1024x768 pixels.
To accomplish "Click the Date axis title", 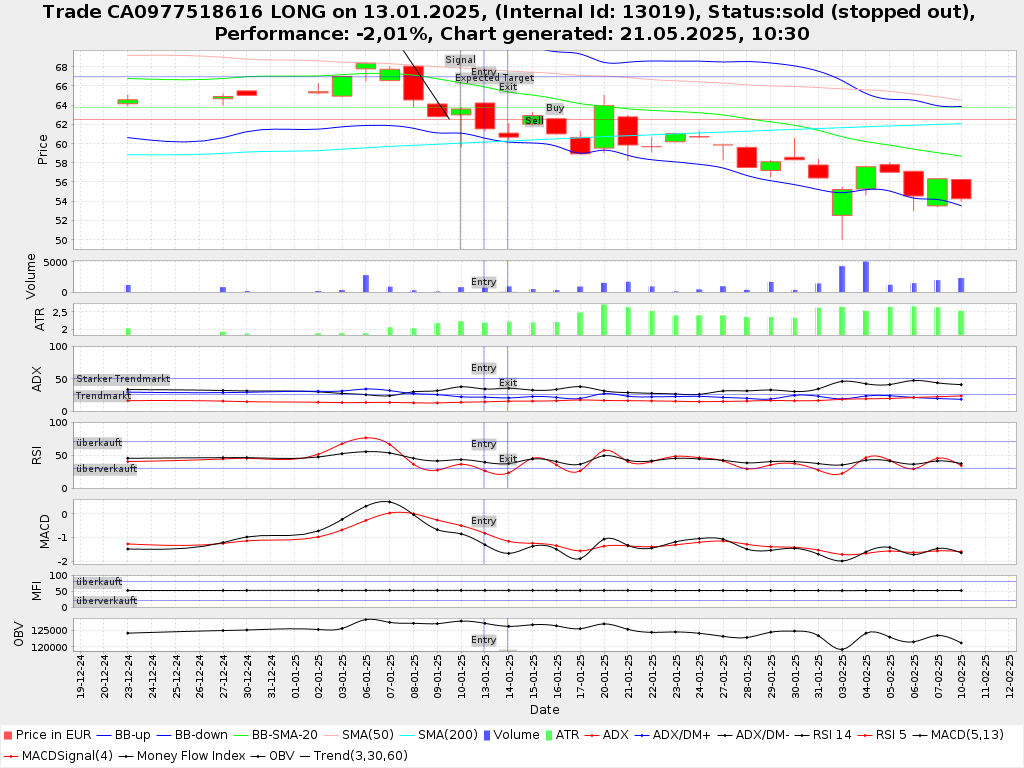I will (x=544, y=710).
